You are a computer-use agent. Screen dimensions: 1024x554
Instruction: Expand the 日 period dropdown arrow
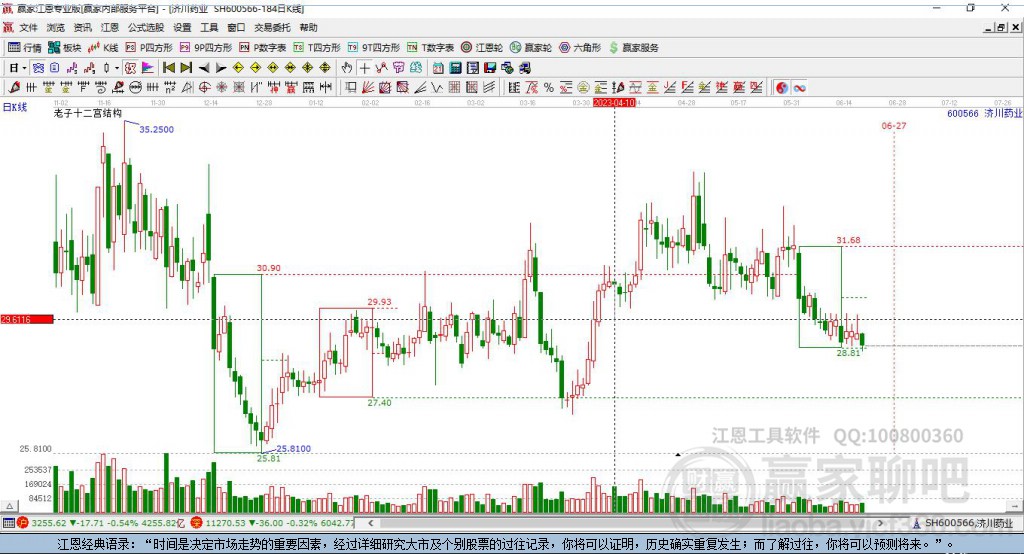24,68
